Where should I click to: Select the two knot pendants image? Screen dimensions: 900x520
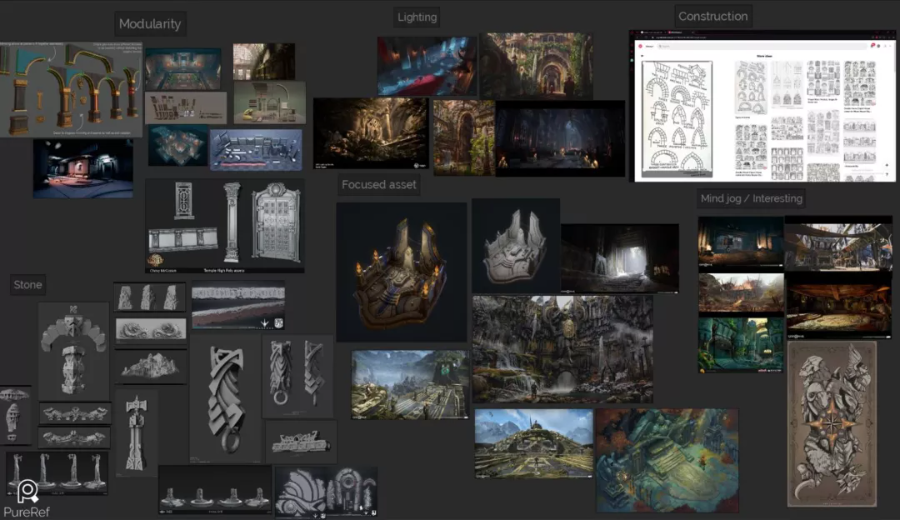[297, 377]
